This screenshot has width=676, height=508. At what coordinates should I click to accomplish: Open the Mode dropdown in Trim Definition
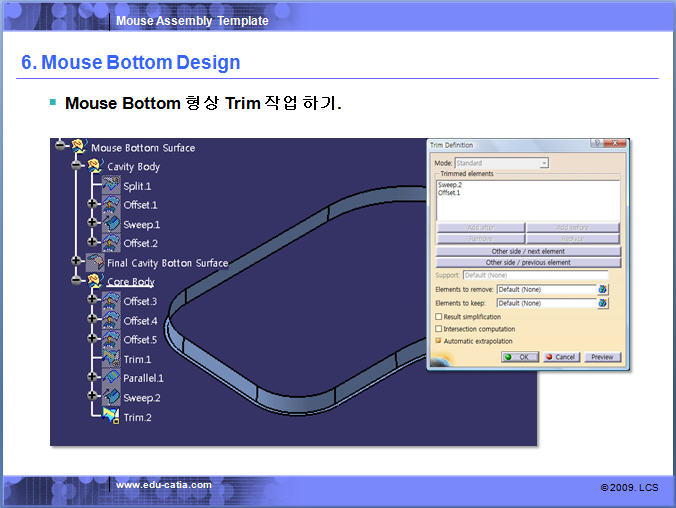(x=543, y=163)
